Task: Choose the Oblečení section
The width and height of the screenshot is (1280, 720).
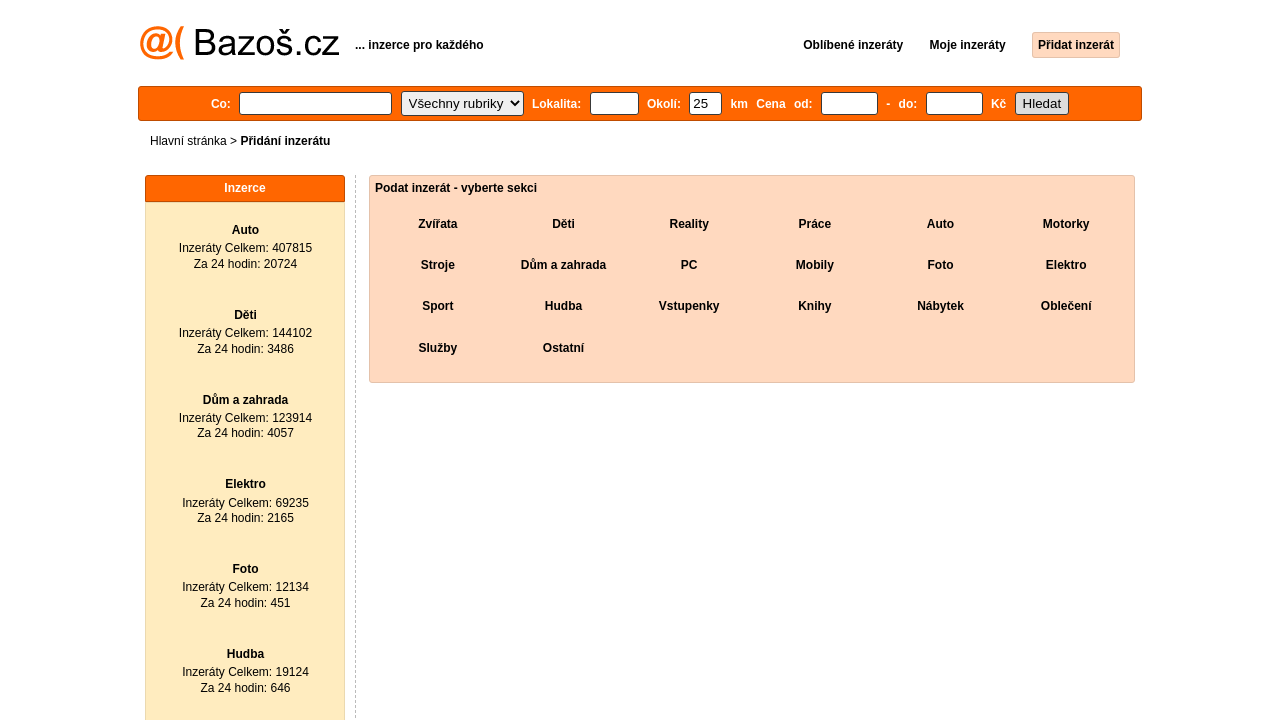Action: [x=1066, y=306]
